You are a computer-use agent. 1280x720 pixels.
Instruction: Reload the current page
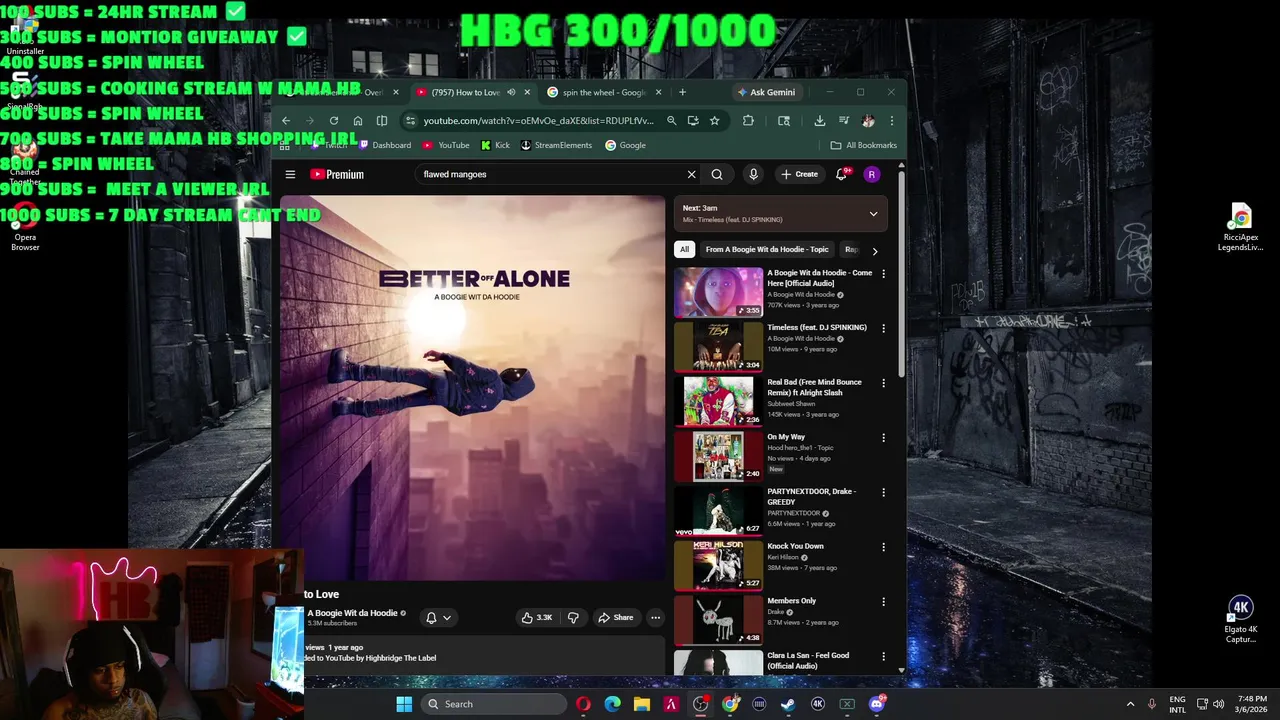click(x=334, y=120)
